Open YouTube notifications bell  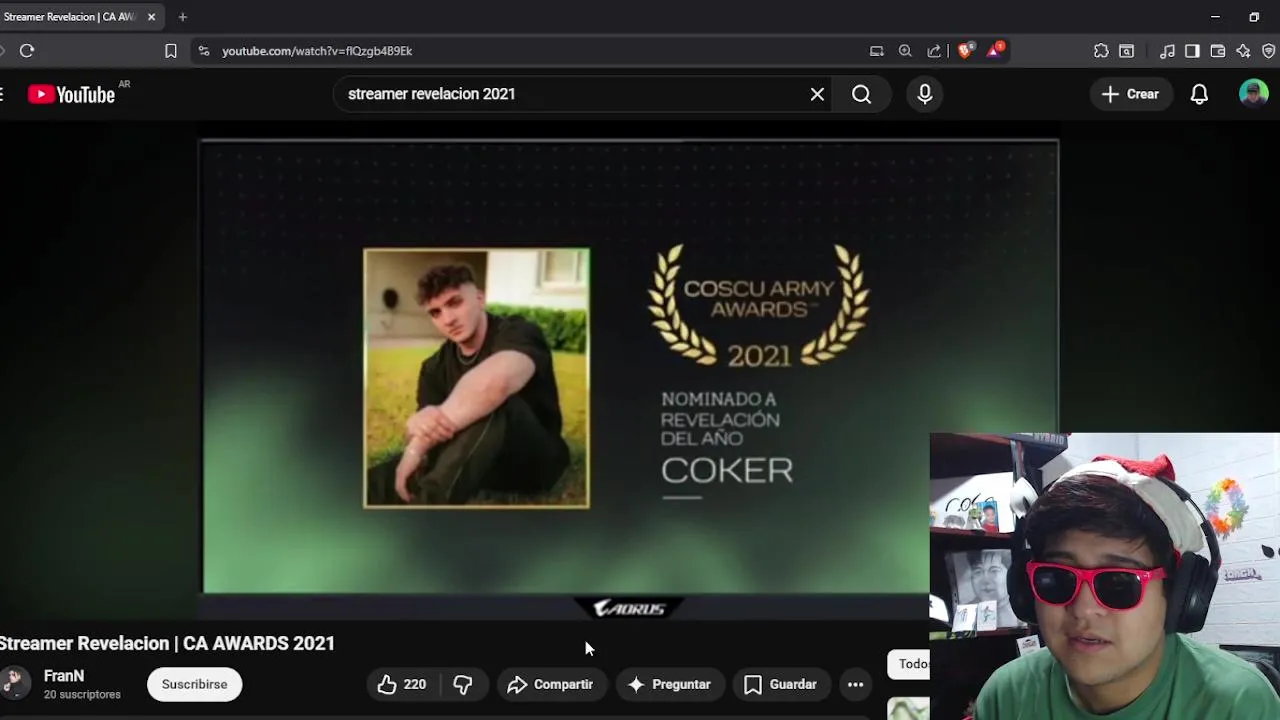1199,94
